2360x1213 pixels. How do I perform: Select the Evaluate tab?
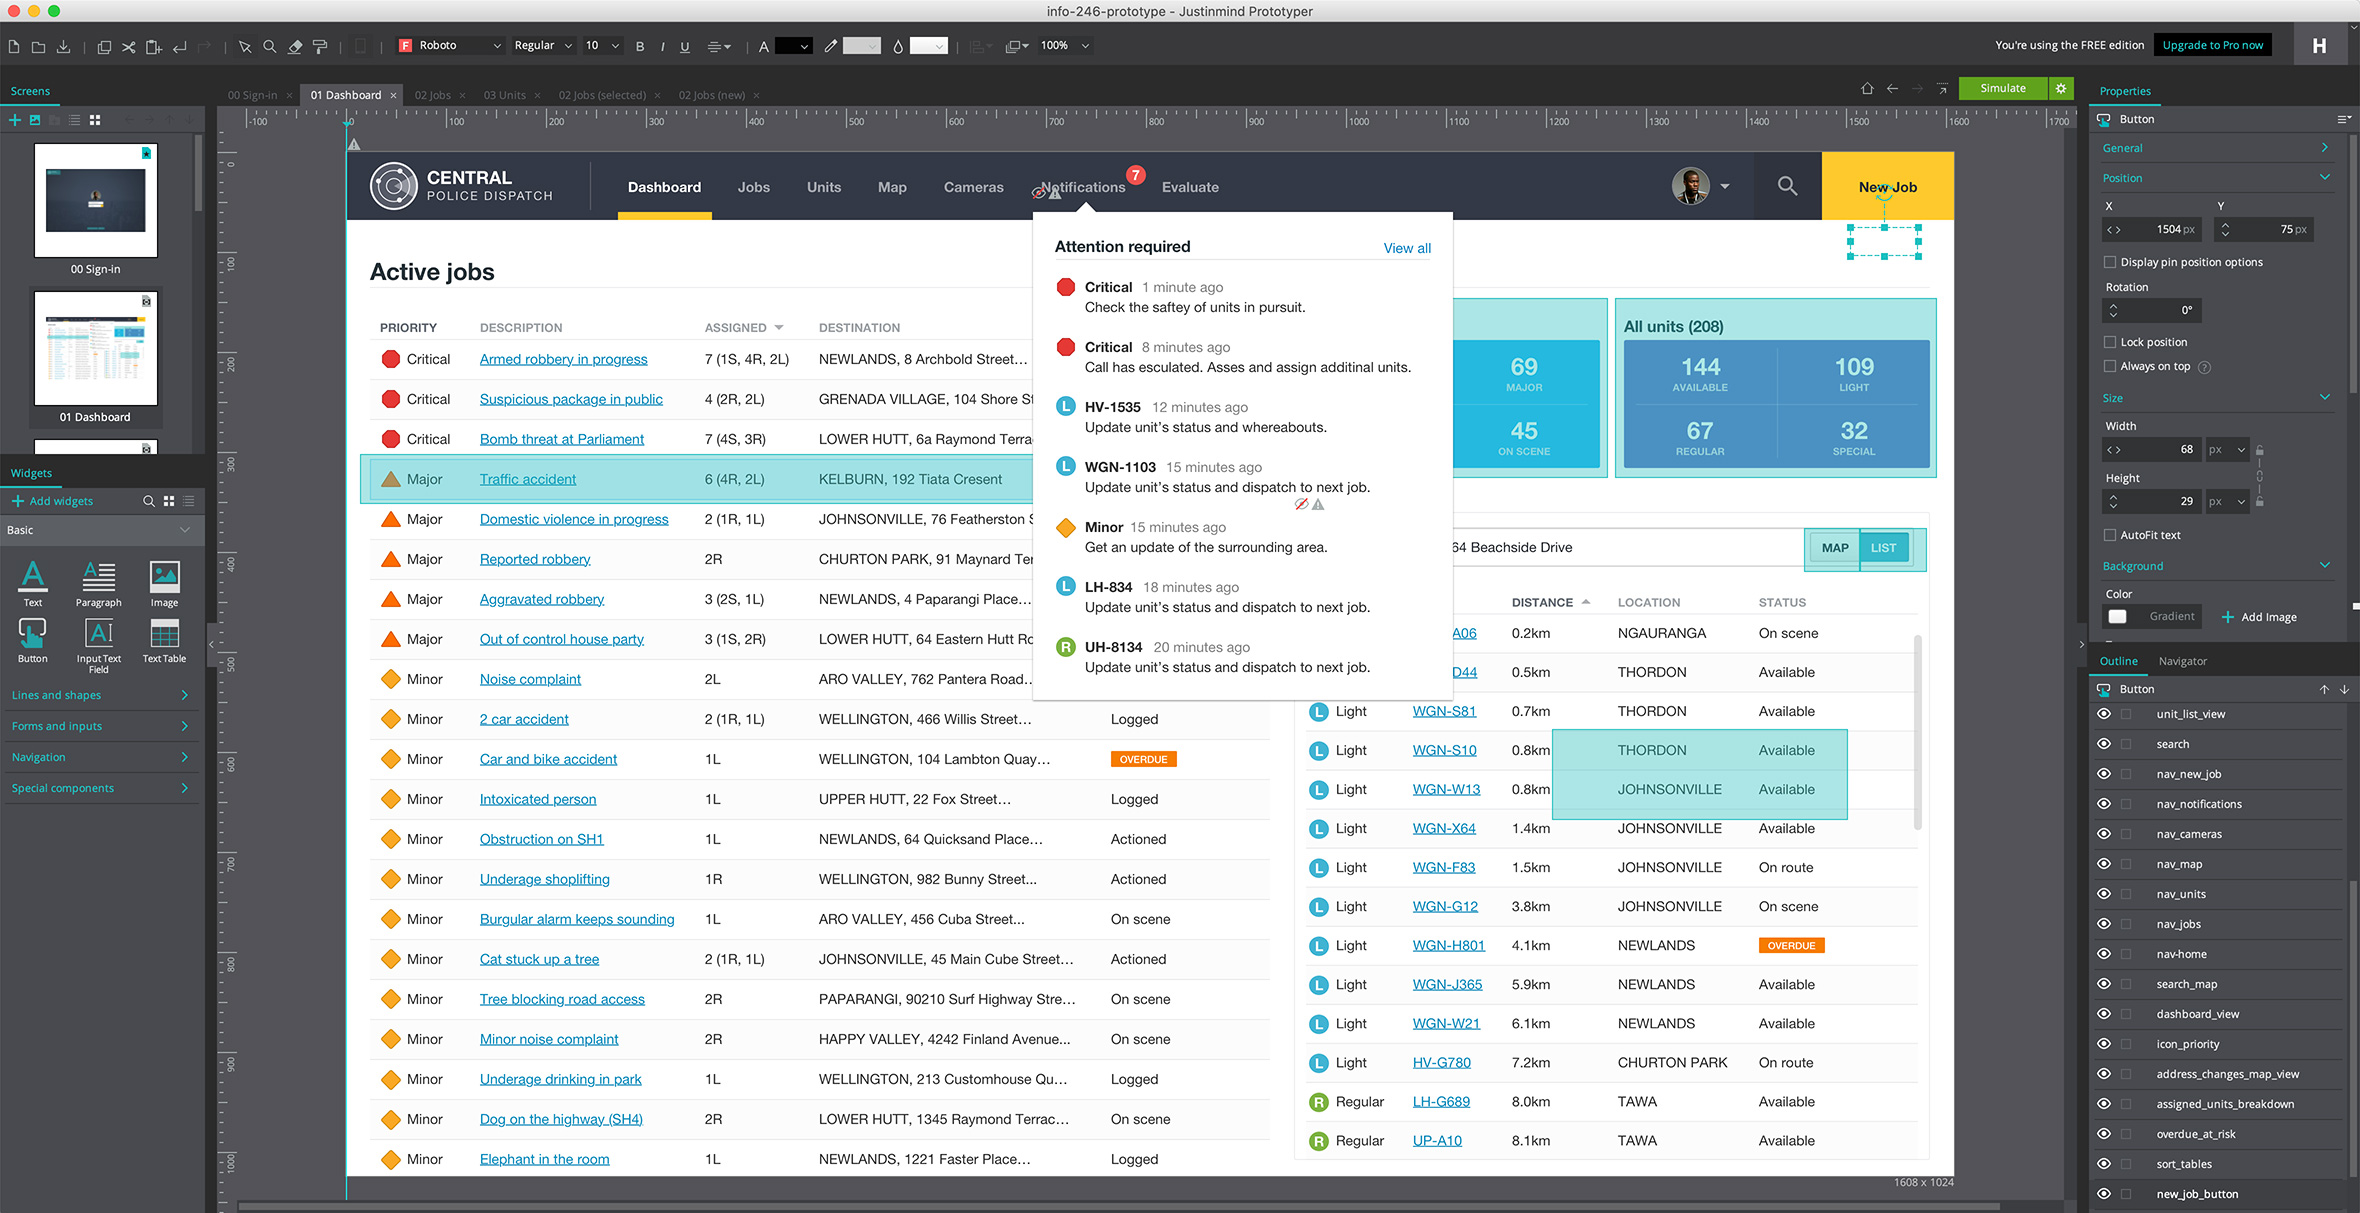[1188, 187]
